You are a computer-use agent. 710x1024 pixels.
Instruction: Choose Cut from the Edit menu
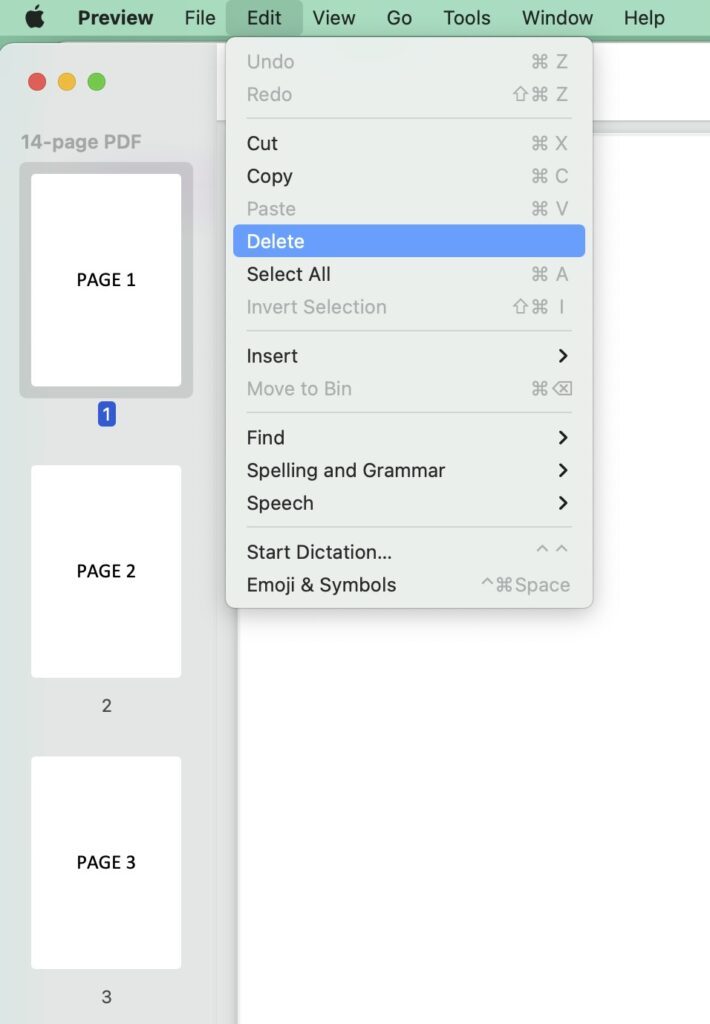coord(262,143)
